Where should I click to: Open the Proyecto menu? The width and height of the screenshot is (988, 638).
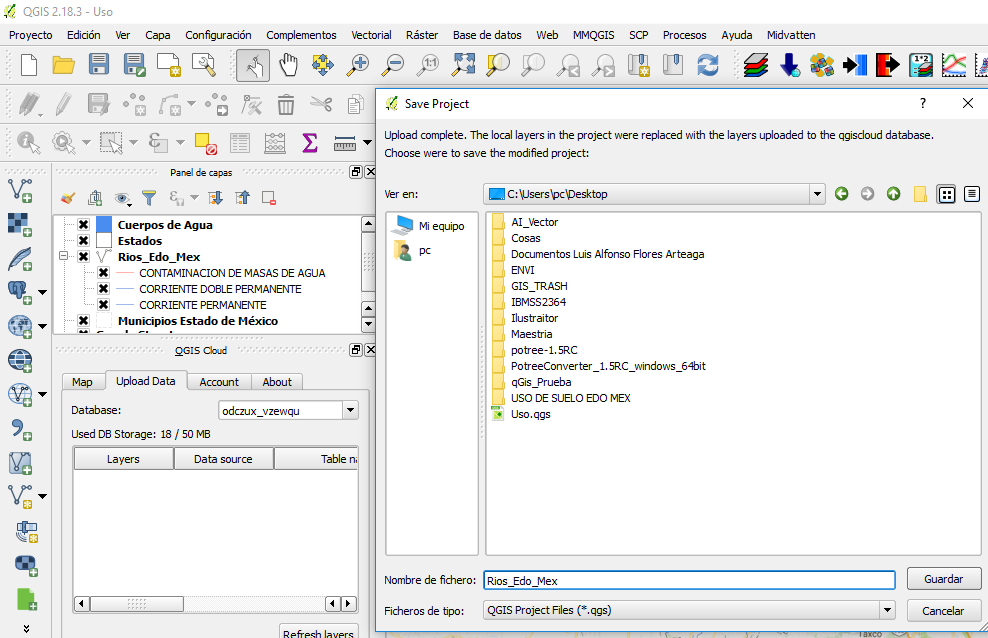tap(31, 35)
